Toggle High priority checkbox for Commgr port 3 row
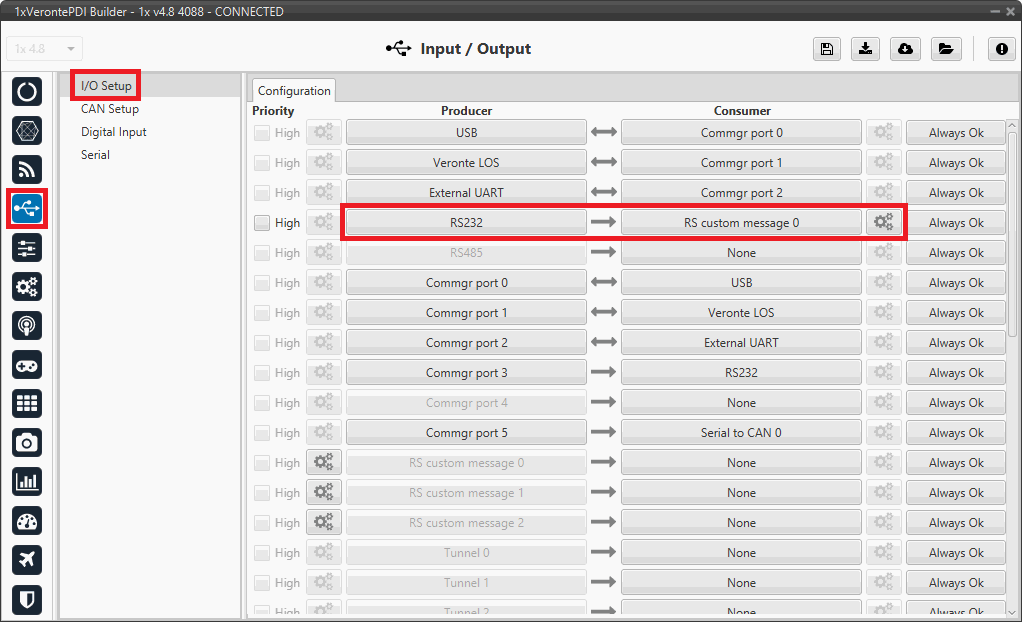The image size is (1022, 622). pos(262,373)
